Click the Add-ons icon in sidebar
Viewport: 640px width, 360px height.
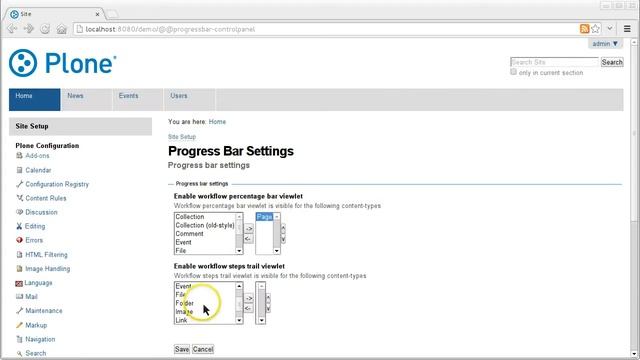[19, 156]
